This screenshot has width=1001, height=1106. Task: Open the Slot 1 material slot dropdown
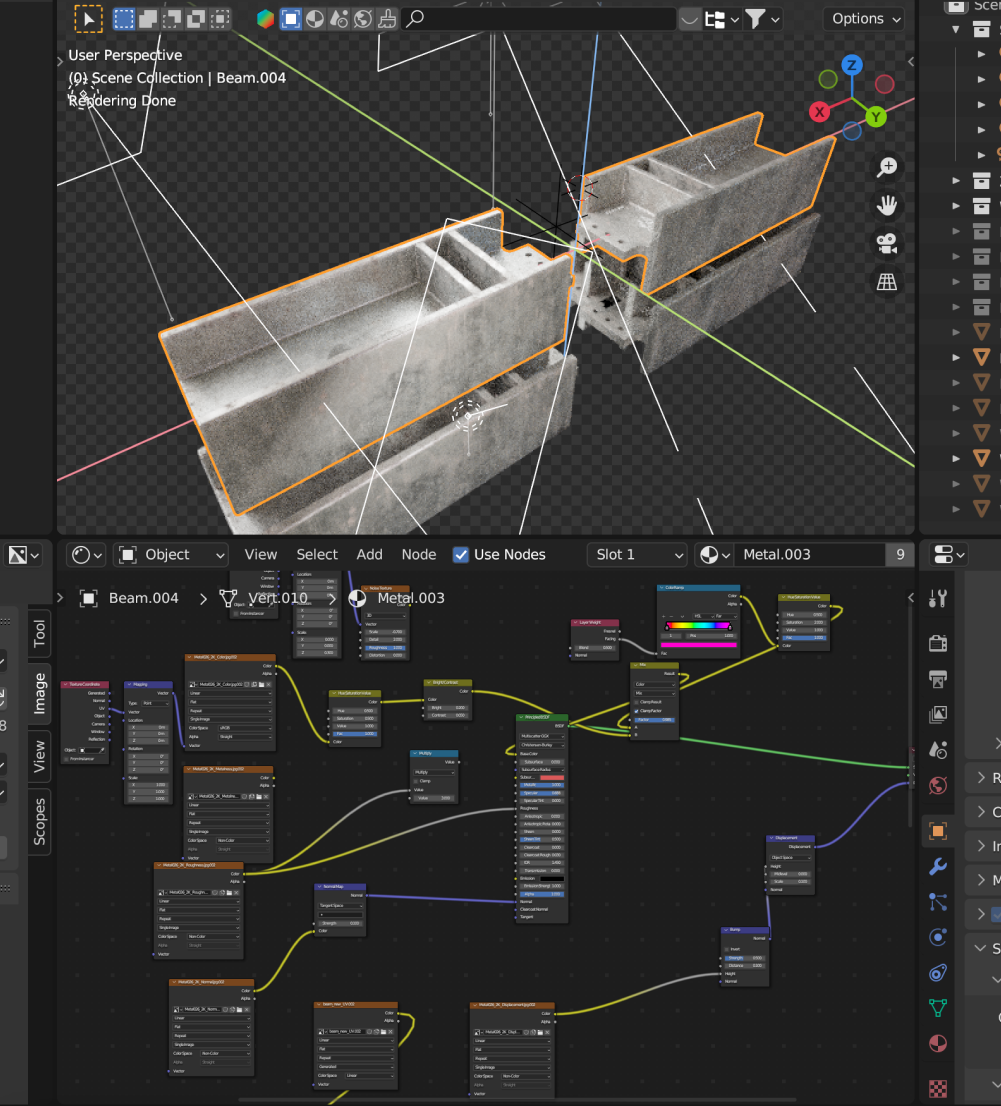point(637,555)
